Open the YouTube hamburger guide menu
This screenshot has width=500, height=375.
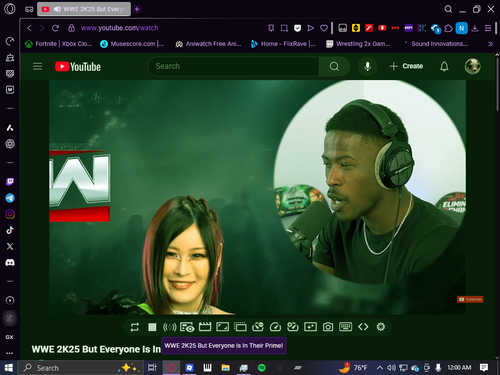tap(37, 66)
